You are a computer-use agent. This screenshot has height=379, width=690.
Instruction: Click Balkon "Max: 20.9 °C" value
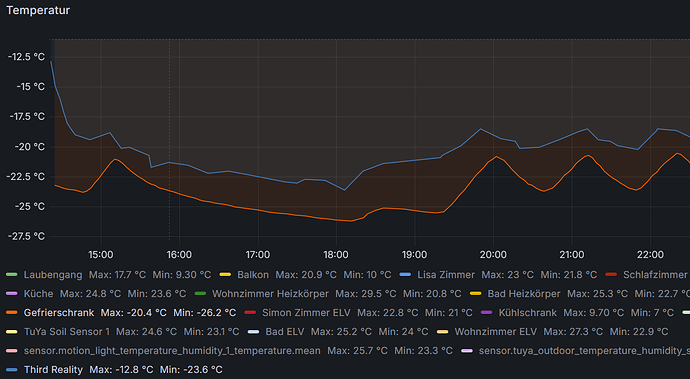click(306, 275)
